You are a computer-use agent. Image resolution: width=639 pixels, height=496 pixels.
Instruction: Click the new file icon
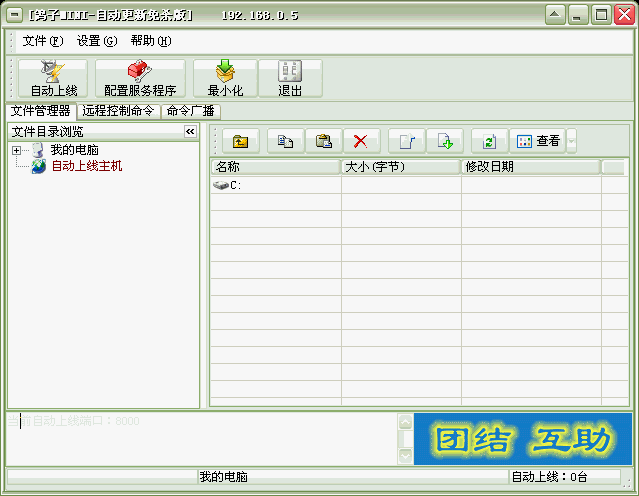(406, 141)
